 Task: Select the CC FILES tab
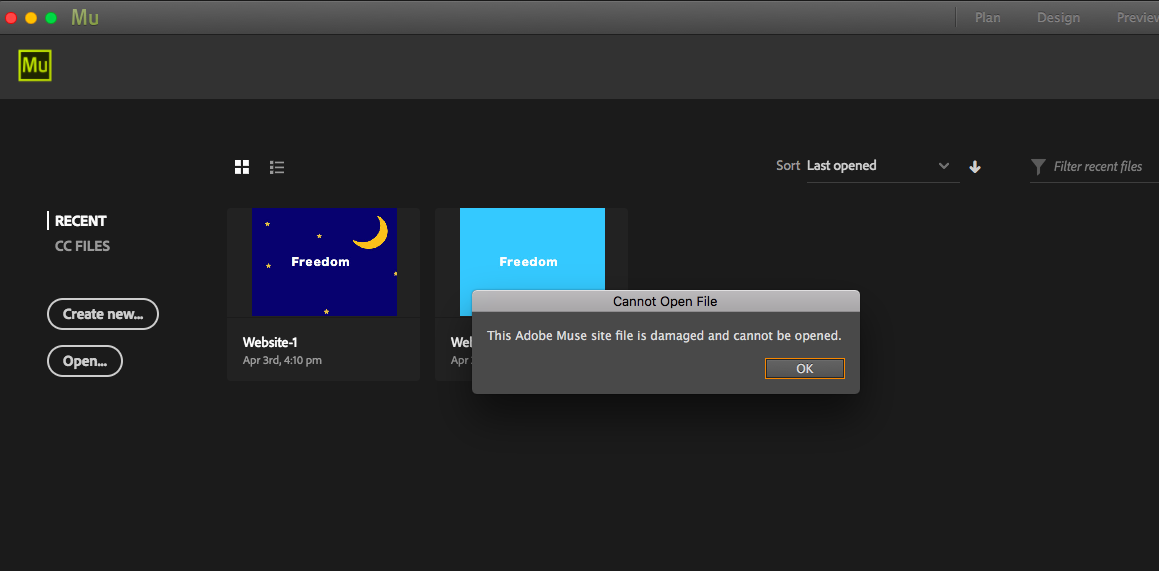coord(82,246)
